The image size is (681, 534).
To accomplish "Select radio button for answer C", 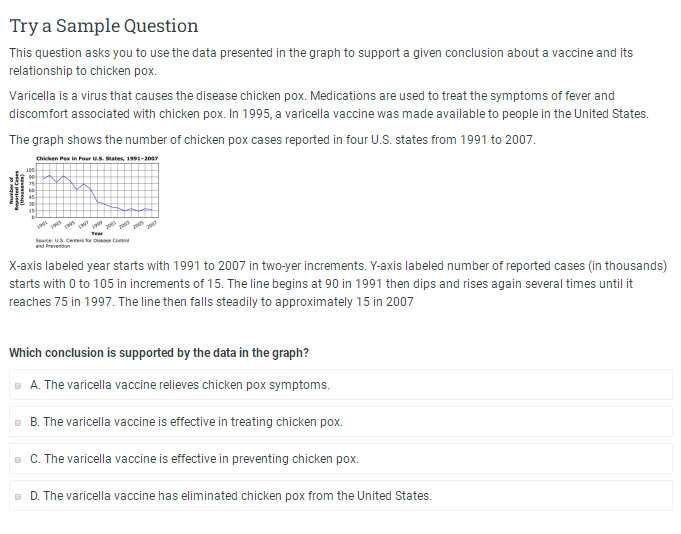I will [x=18, y=459].
